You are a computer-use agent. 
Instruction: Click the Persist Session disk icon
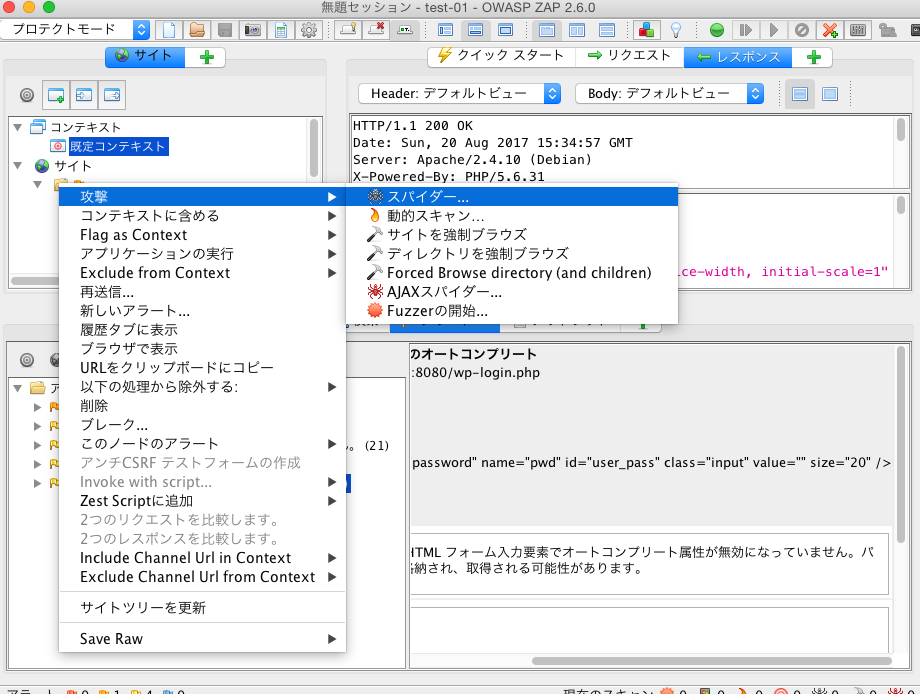(x=225, y=29)
